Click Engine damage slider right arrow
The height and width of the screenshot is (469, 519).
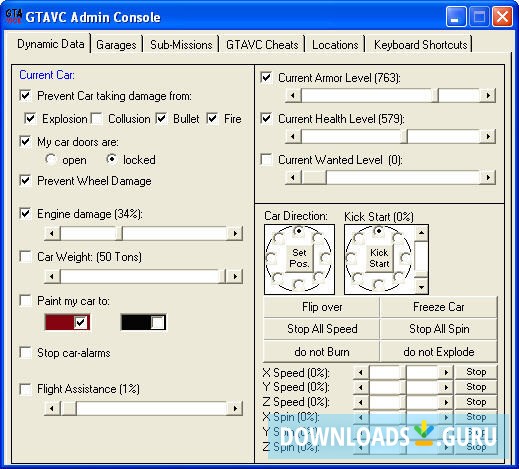235,233
